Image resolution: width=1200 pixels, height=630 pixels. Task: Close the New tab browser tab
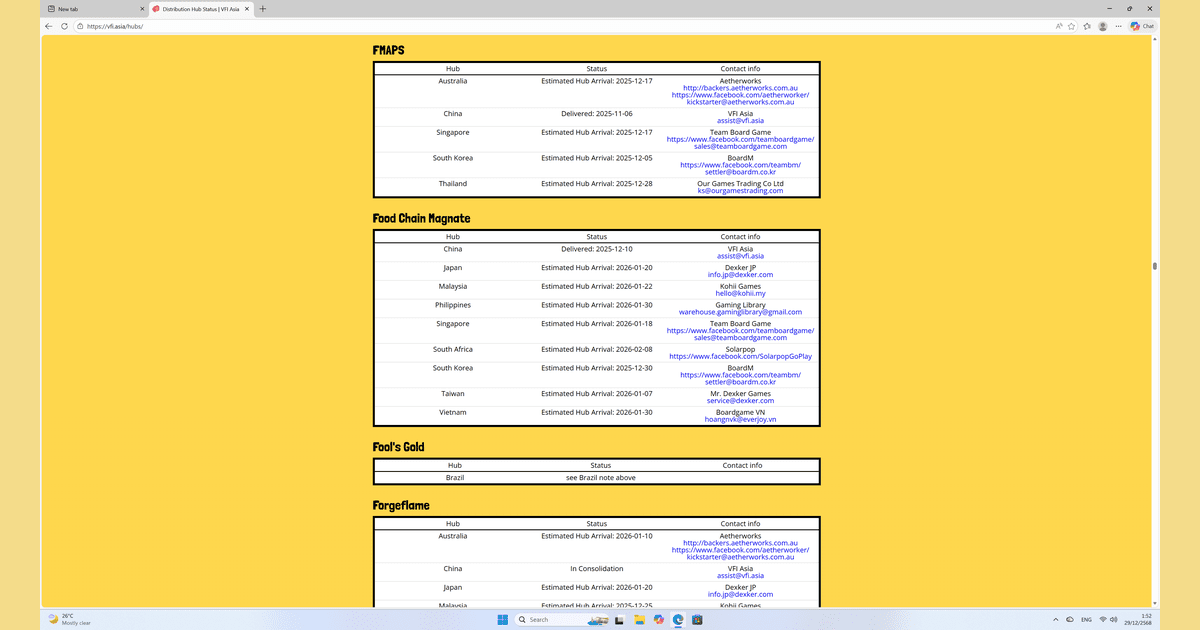click(140, 9)
